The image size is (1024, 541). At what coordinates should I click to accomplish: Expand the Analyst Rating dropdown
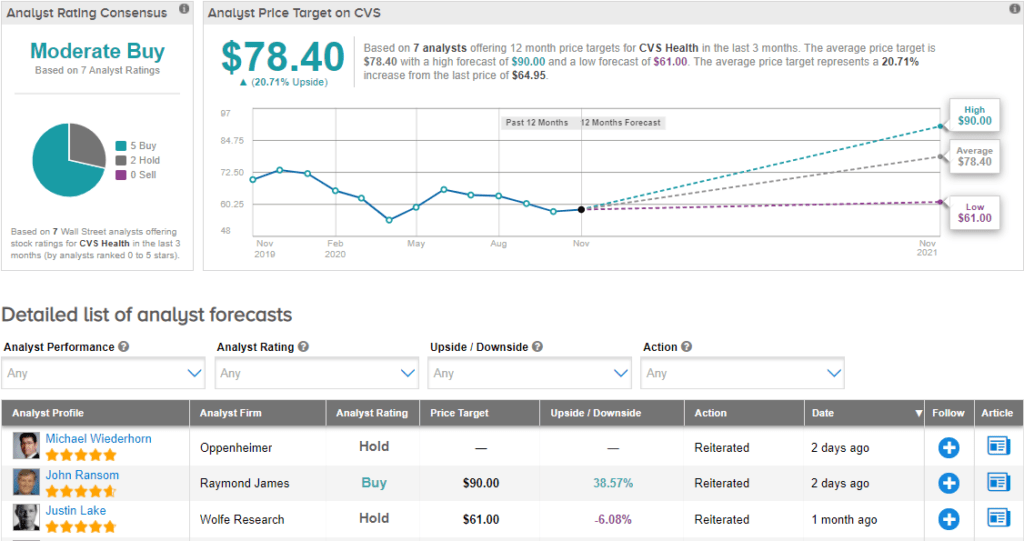[317, 373]
